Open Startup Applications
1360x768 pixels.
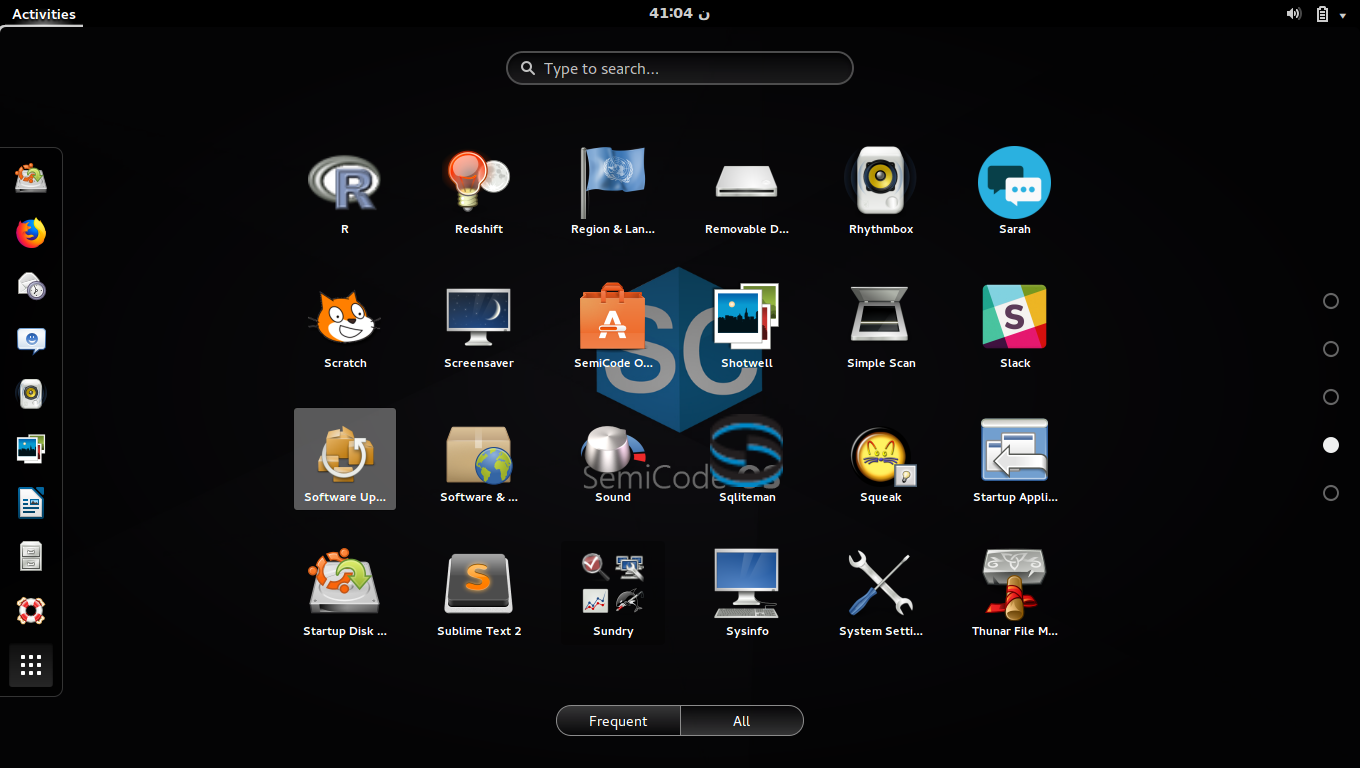pos(1015,461)
